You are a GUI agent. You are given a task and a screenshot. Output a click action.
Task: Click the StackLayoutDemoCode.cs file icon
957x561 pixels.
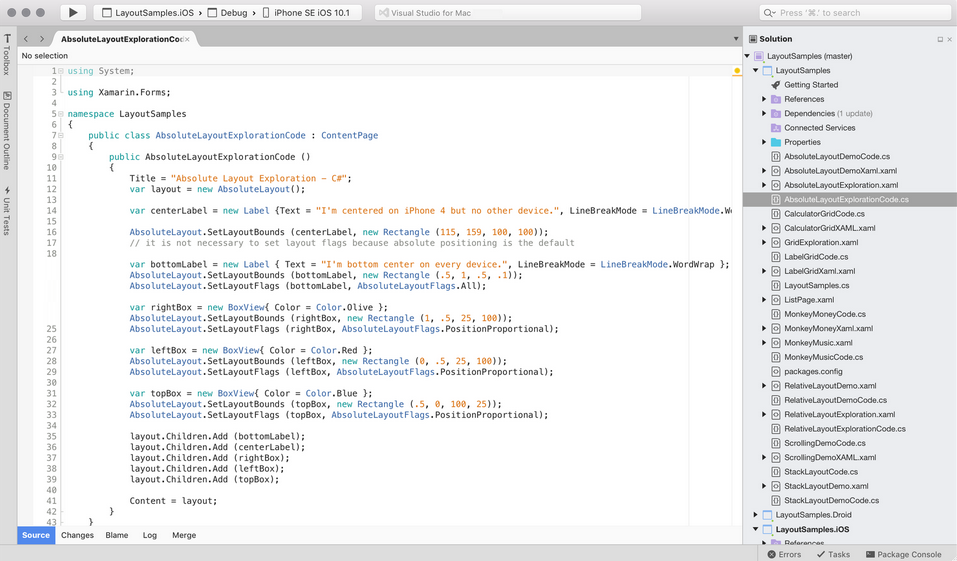point(776,501)
